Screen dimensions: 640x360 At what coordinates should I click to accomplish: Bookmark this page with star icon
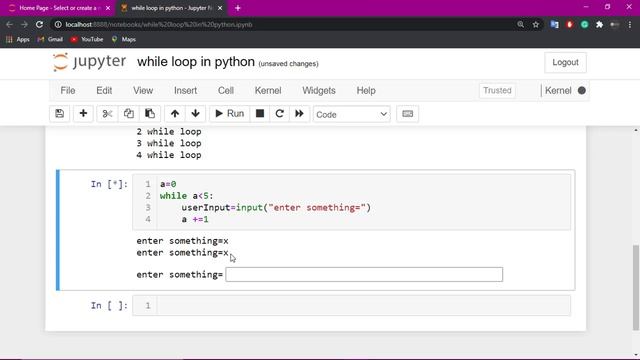536,24
